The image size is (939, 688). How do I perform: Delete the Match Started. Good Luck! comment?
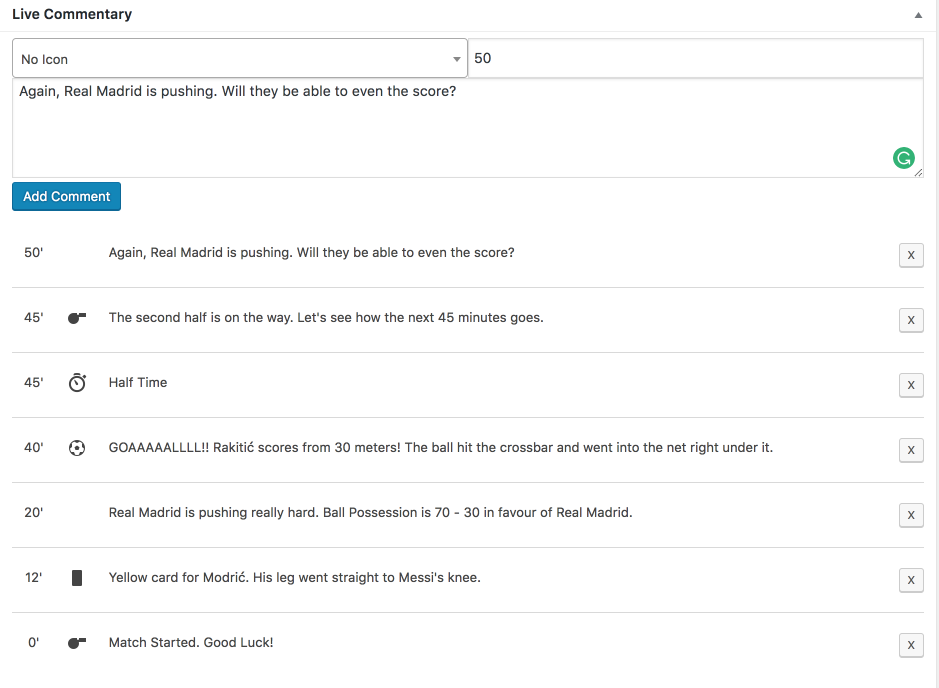(911, 645)
